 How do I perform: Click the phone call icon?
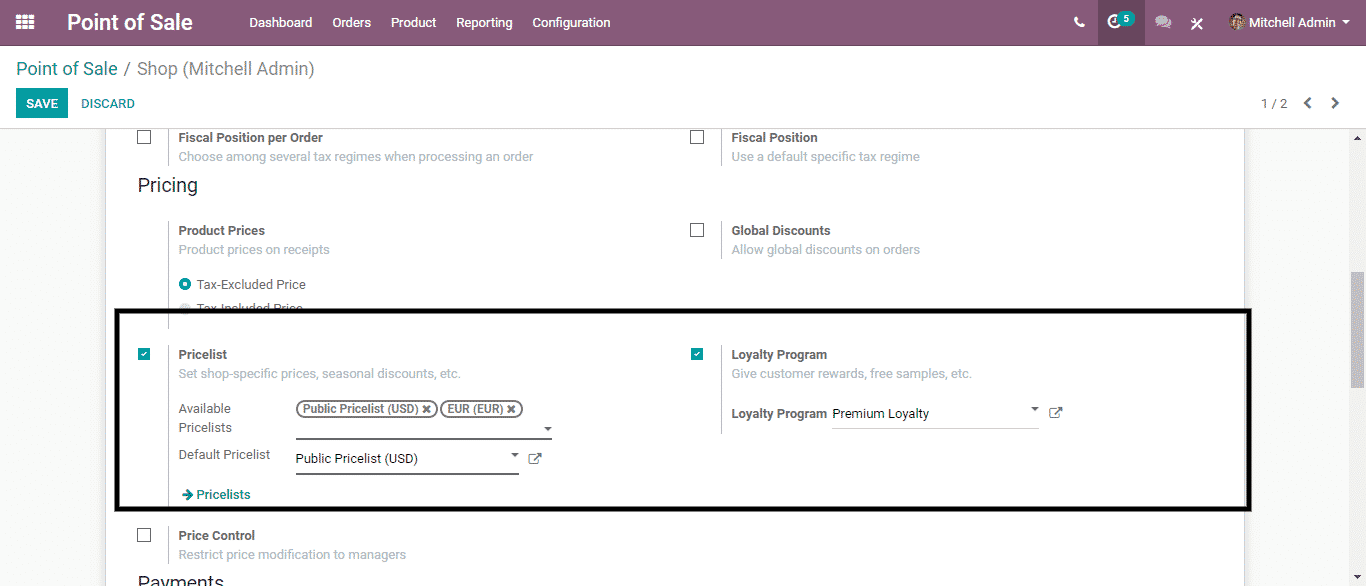tap(1079, 22)
